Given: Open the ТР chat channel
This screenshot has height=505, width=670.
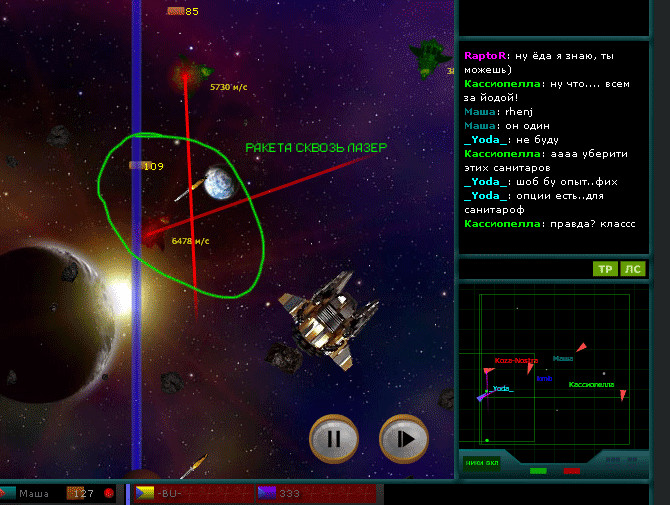Looking at the screenshot, I should (605, 269).
